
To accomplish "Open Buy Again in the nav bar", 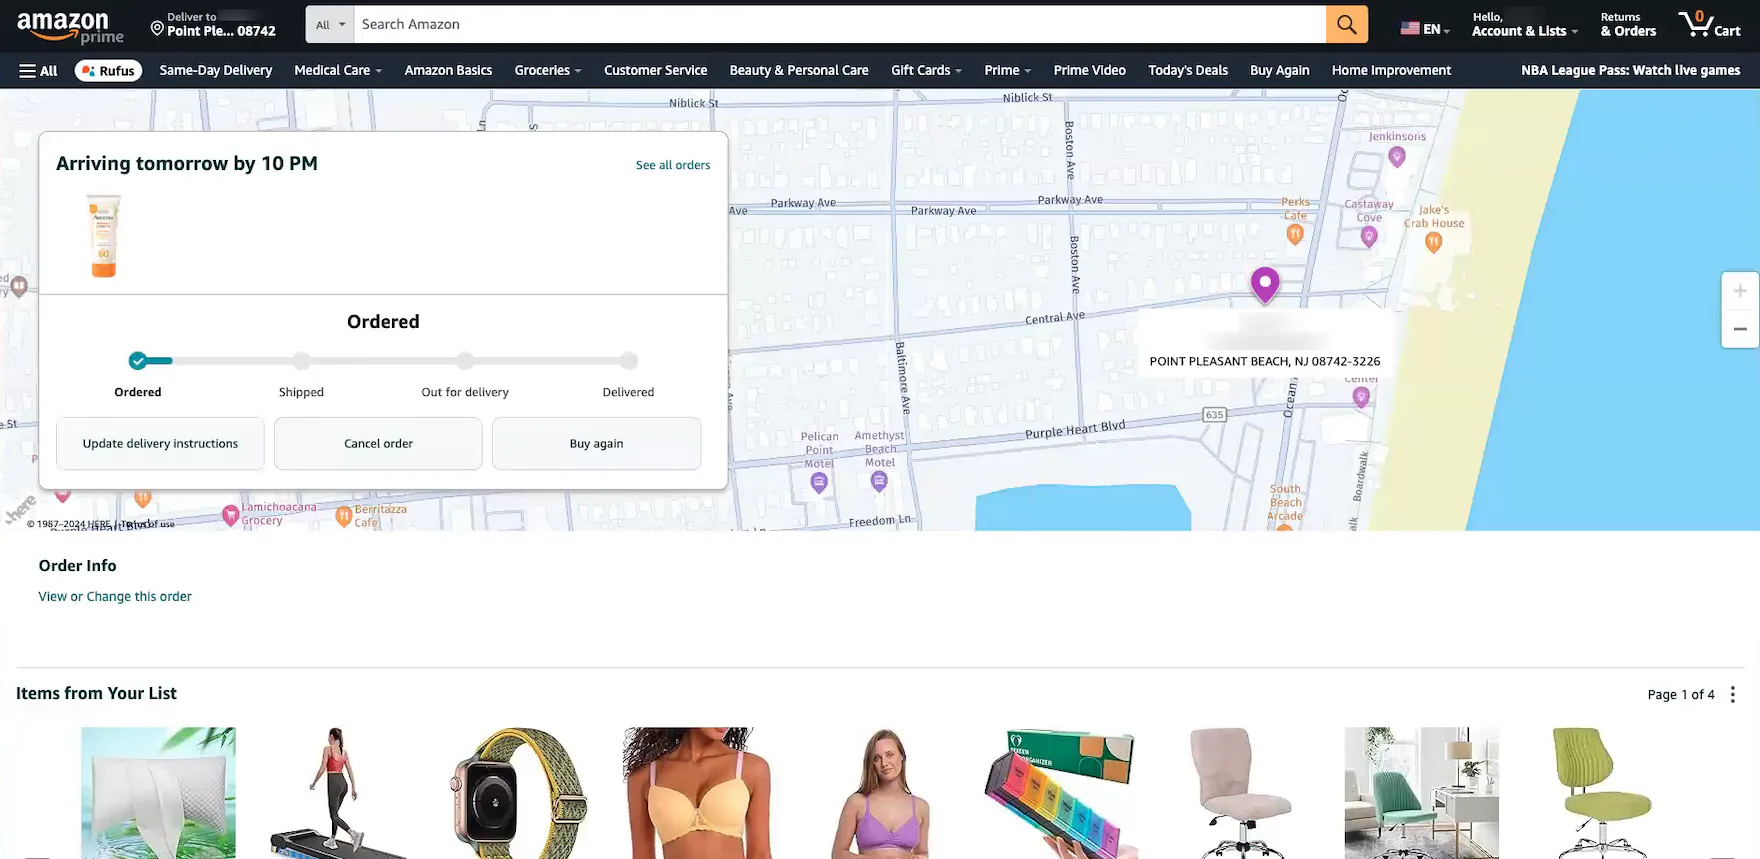I will tap(1279, 71).
